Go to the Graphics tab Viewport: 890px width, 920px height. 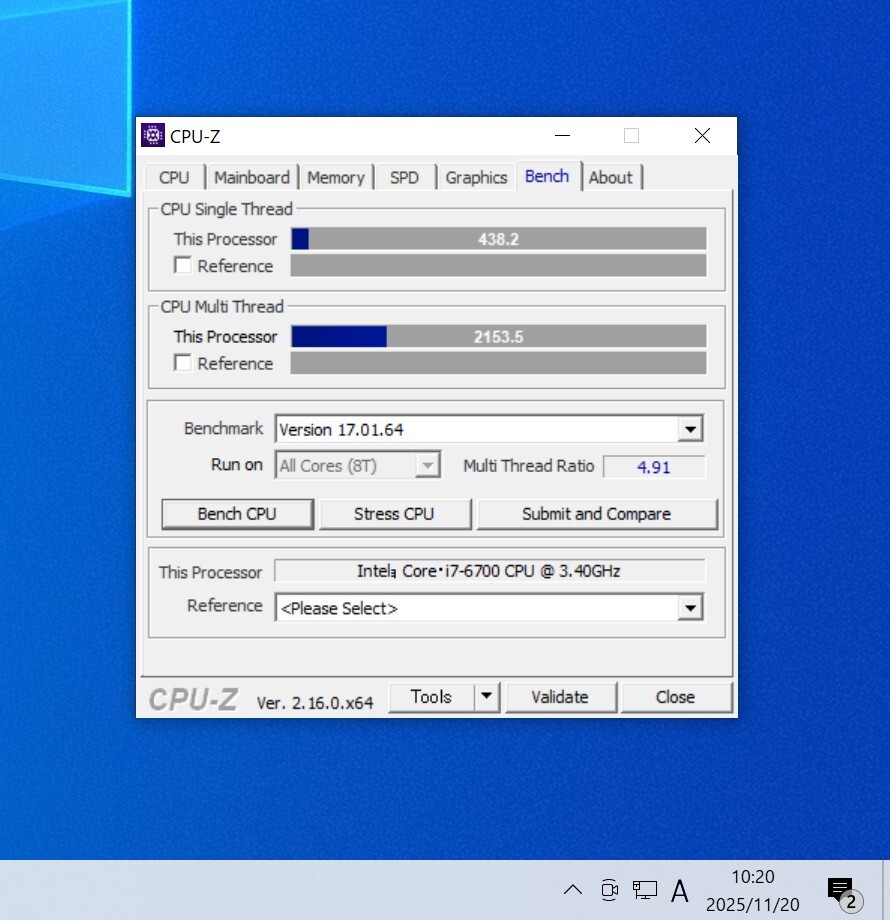[x=476, y=177]
